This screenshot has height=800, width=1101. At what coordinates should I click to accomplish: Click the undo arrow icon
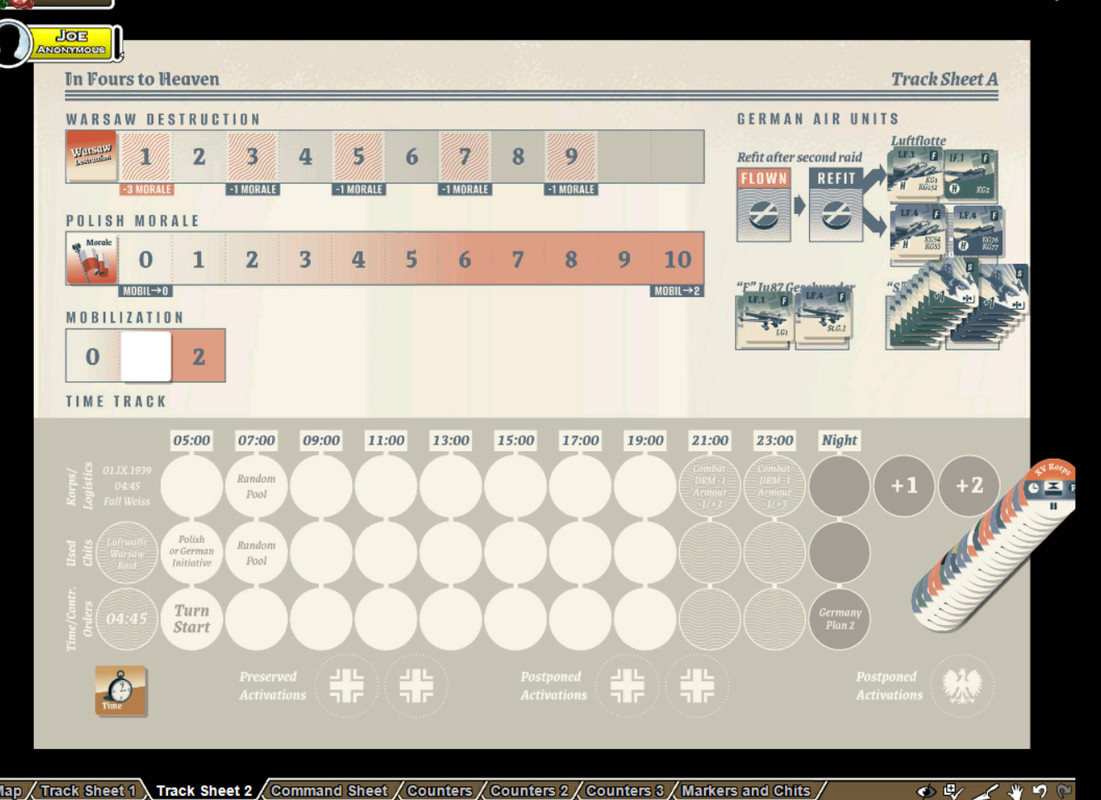1040,791
